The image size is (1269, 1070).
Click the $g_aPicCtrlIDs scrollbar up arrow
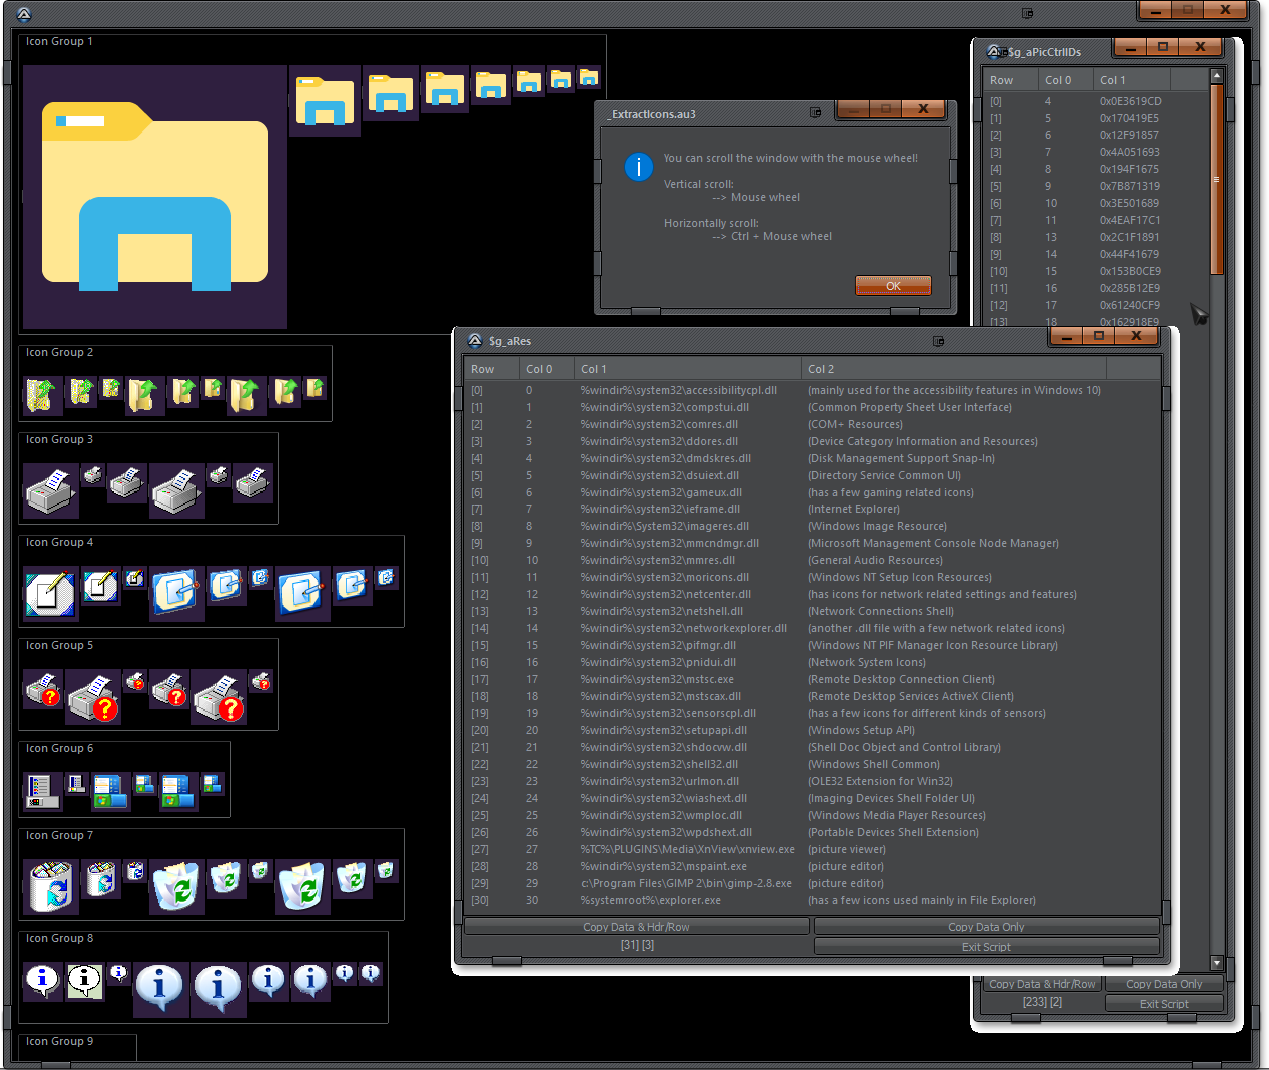(x=1217, y=76)
